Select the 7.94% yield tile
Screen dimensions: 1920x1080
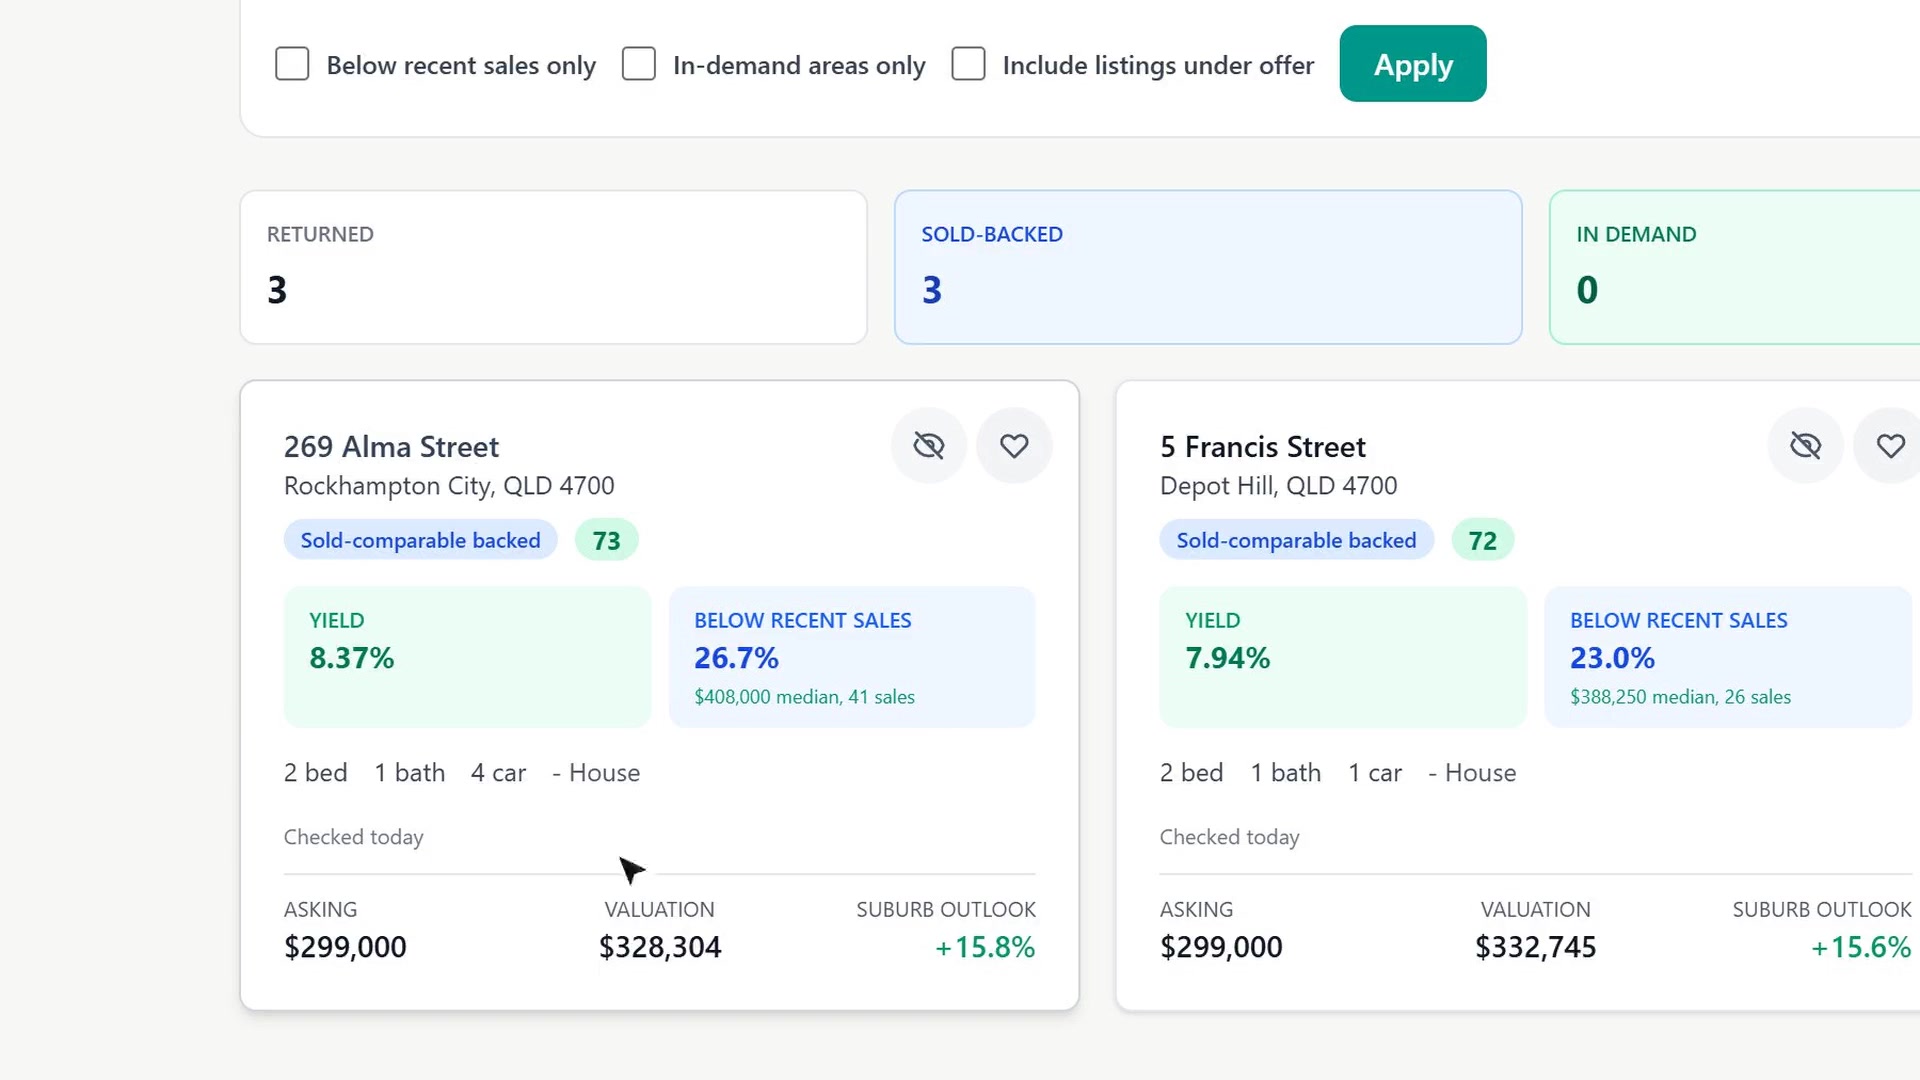click(1343, 657)
